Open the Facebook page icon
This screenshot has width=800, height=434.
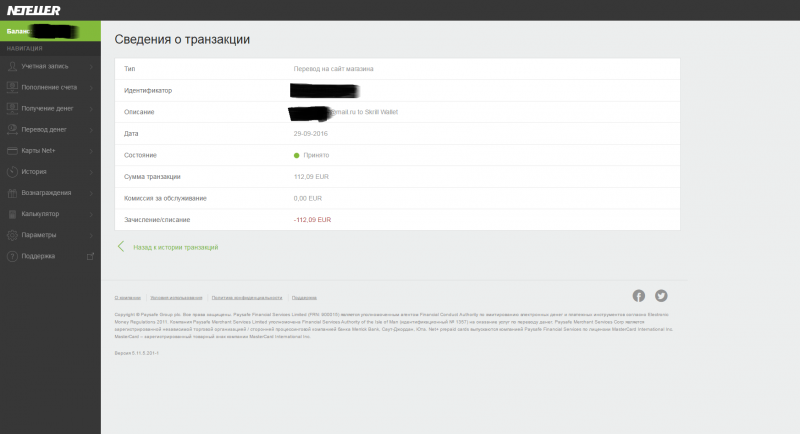pyautogui.click(x=639, y=296)
